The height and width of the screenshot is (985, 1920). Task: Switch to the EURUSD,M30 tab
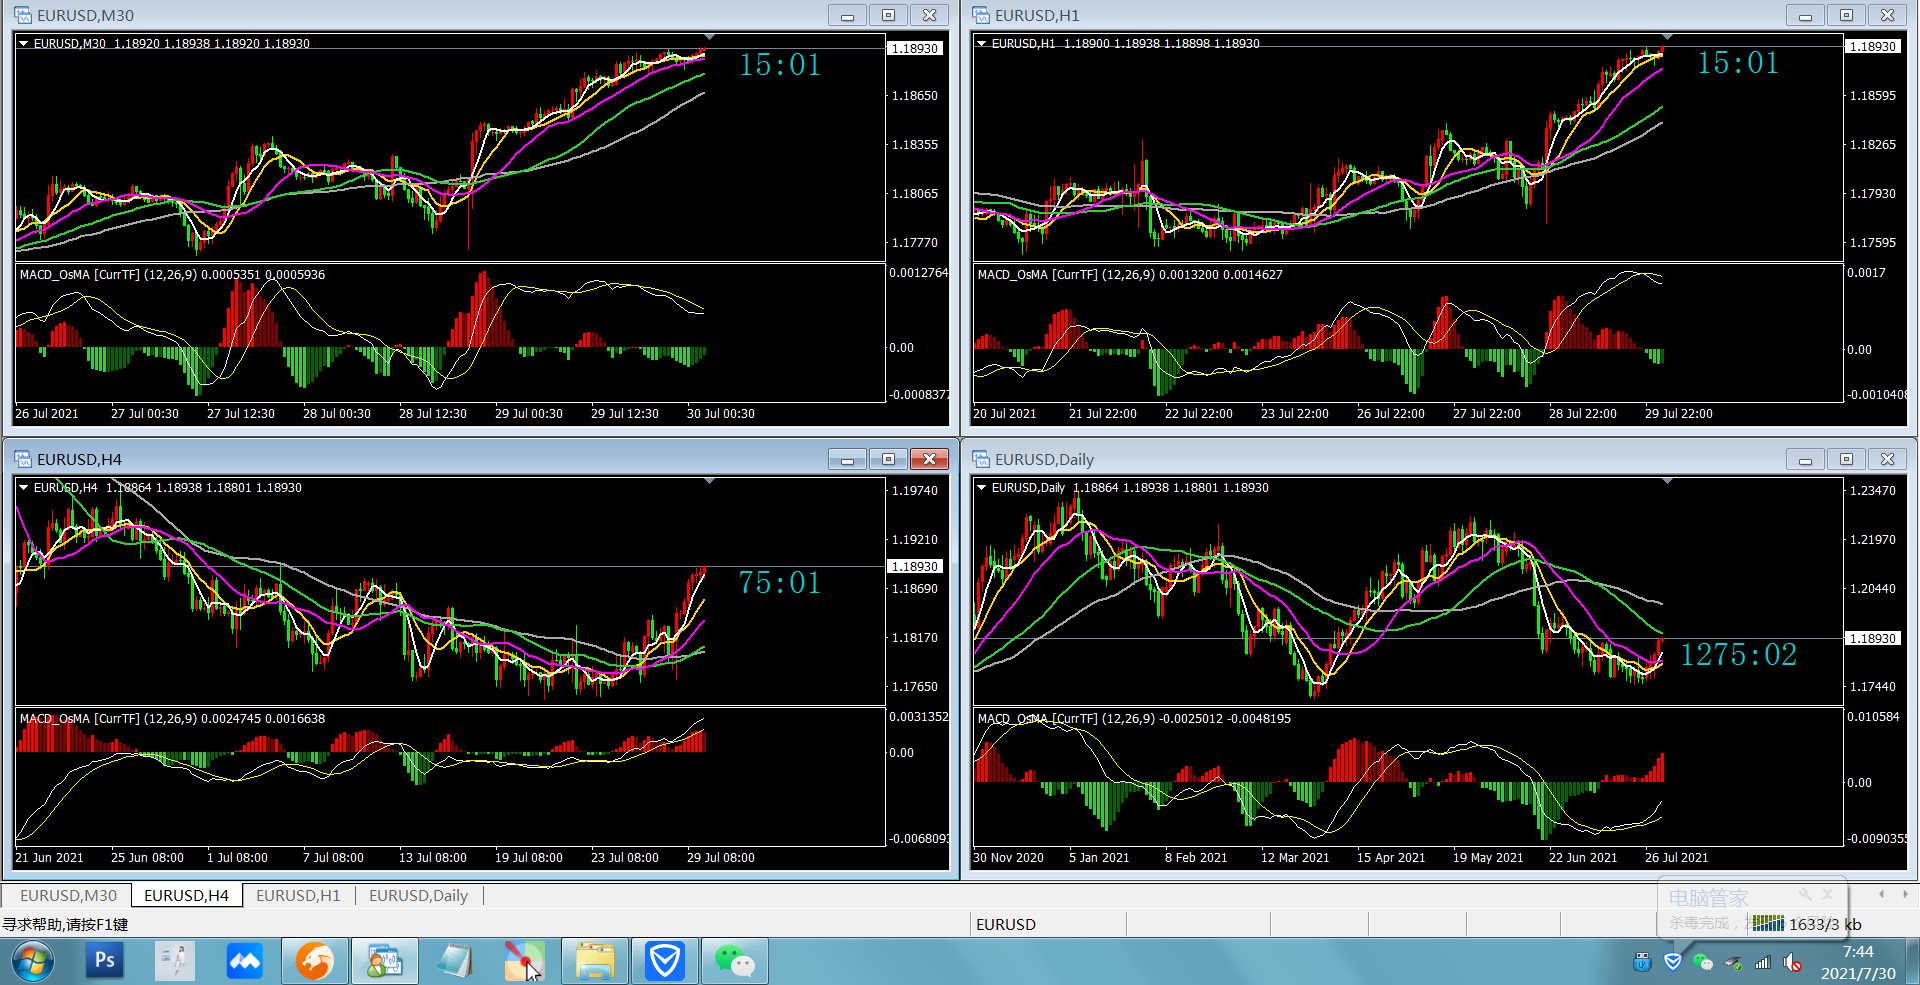coord(68,895)
